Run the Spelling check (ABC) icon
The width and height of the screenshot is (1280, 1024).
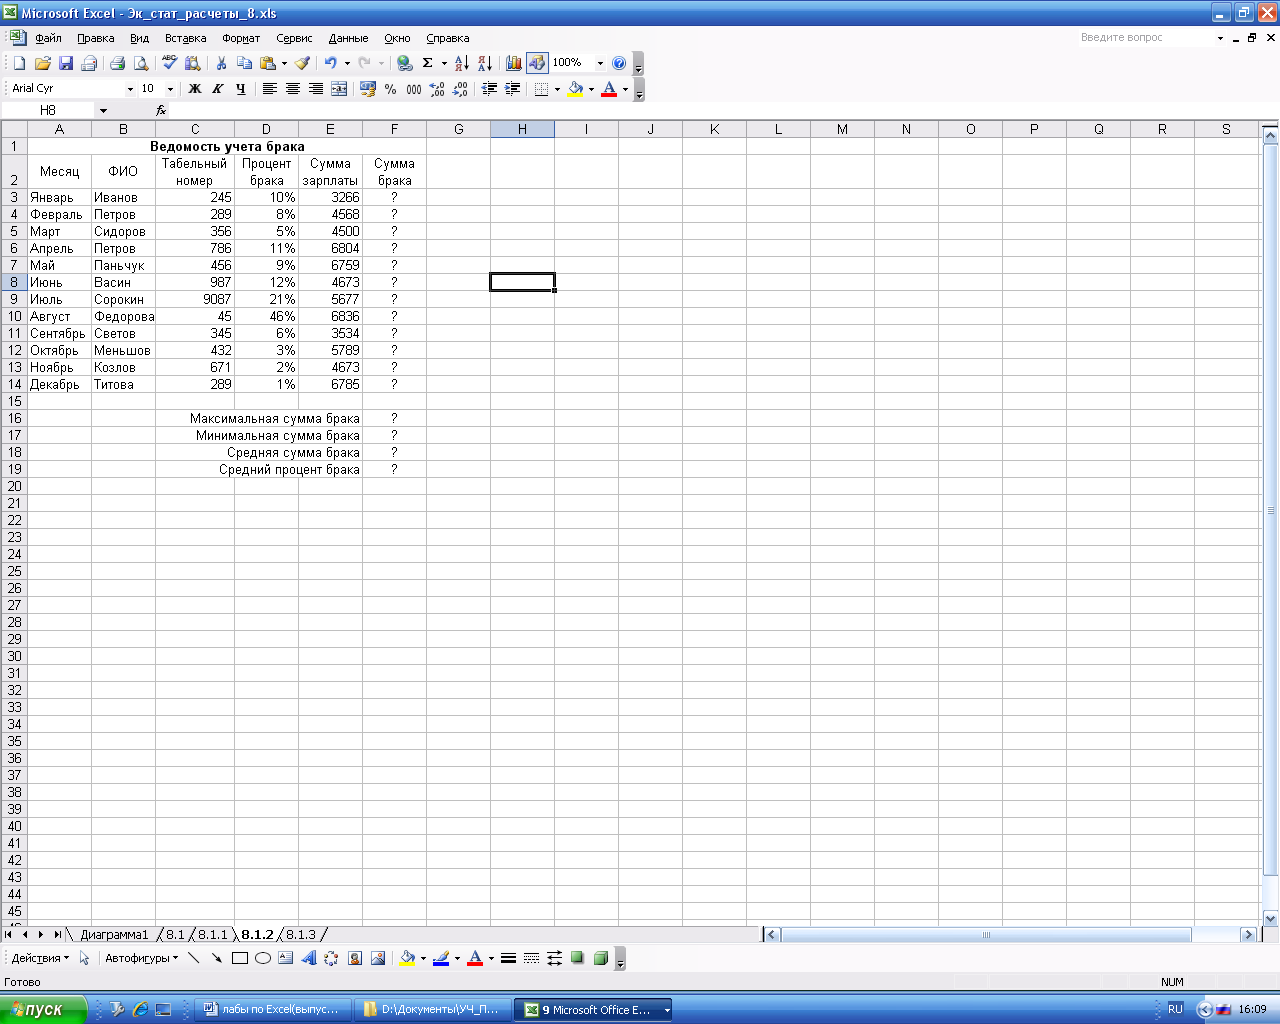[x=169, y=63]
